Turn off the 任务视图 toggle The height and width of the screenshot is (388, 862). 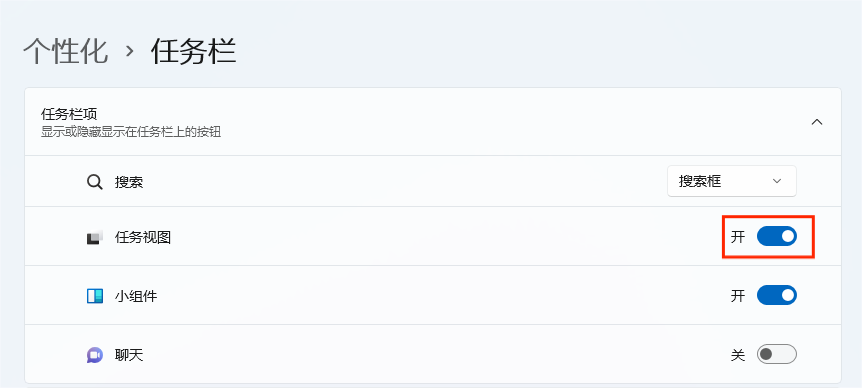777,236
